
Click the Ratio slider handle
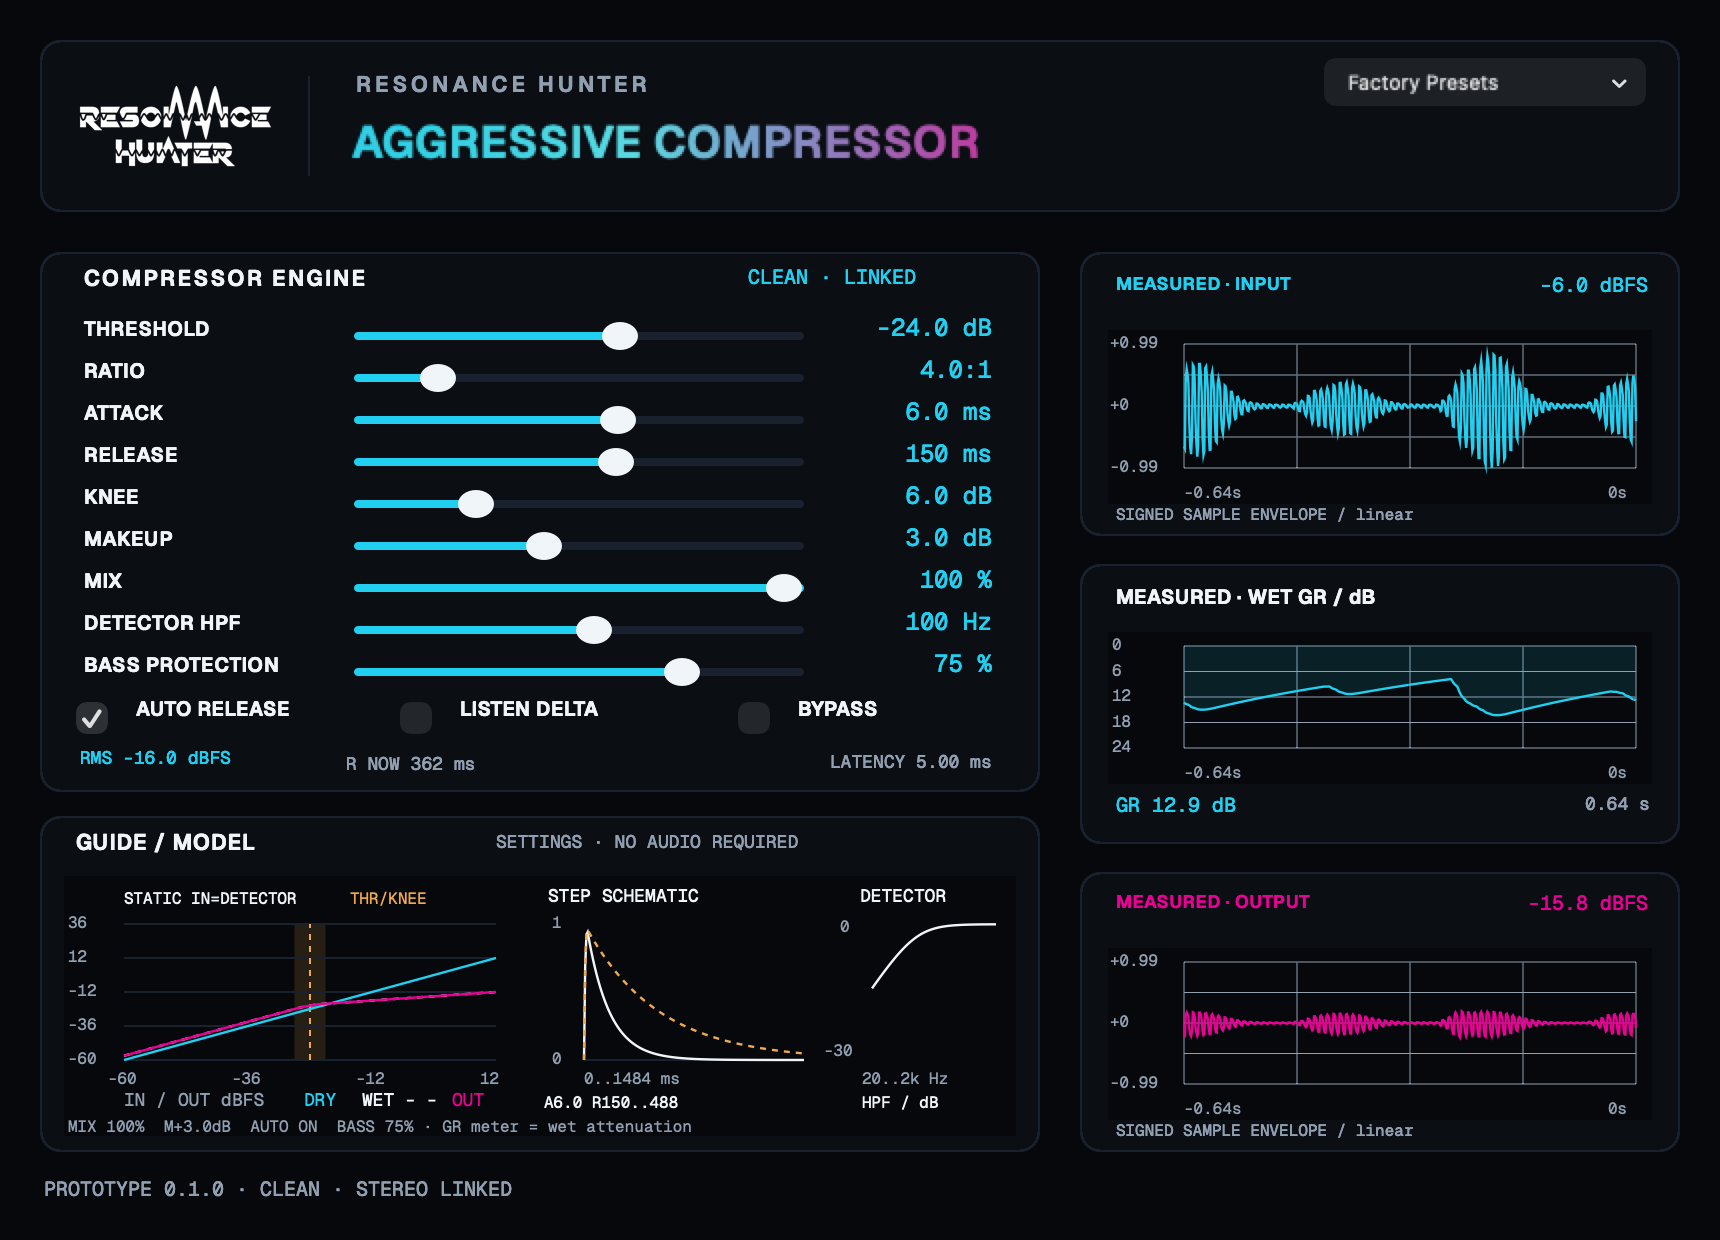pyautogui.click(x=438, y=378)
